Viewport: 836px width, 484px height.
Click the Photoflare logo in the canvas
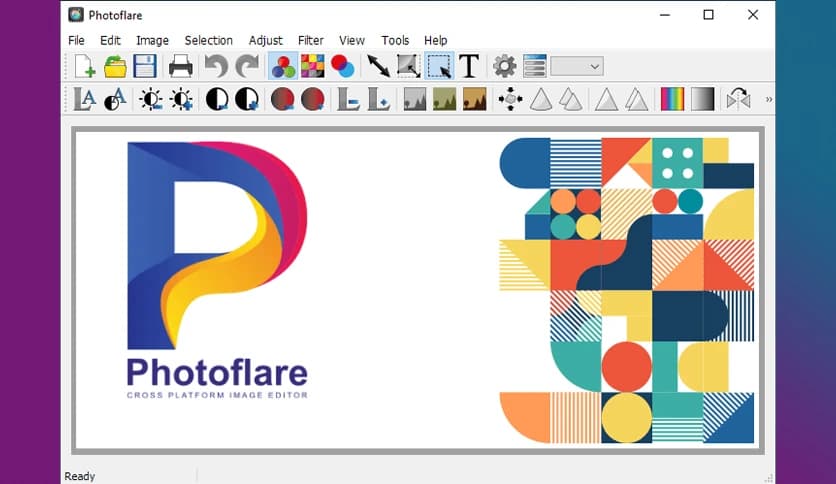(217, 270)
